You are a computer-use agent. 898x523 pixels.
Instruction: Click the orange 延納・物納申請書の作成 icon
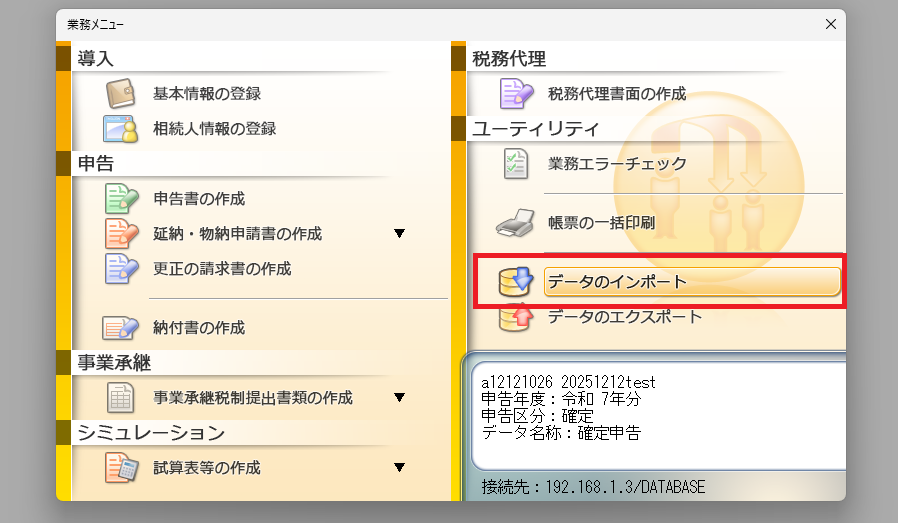coord(121,234)
